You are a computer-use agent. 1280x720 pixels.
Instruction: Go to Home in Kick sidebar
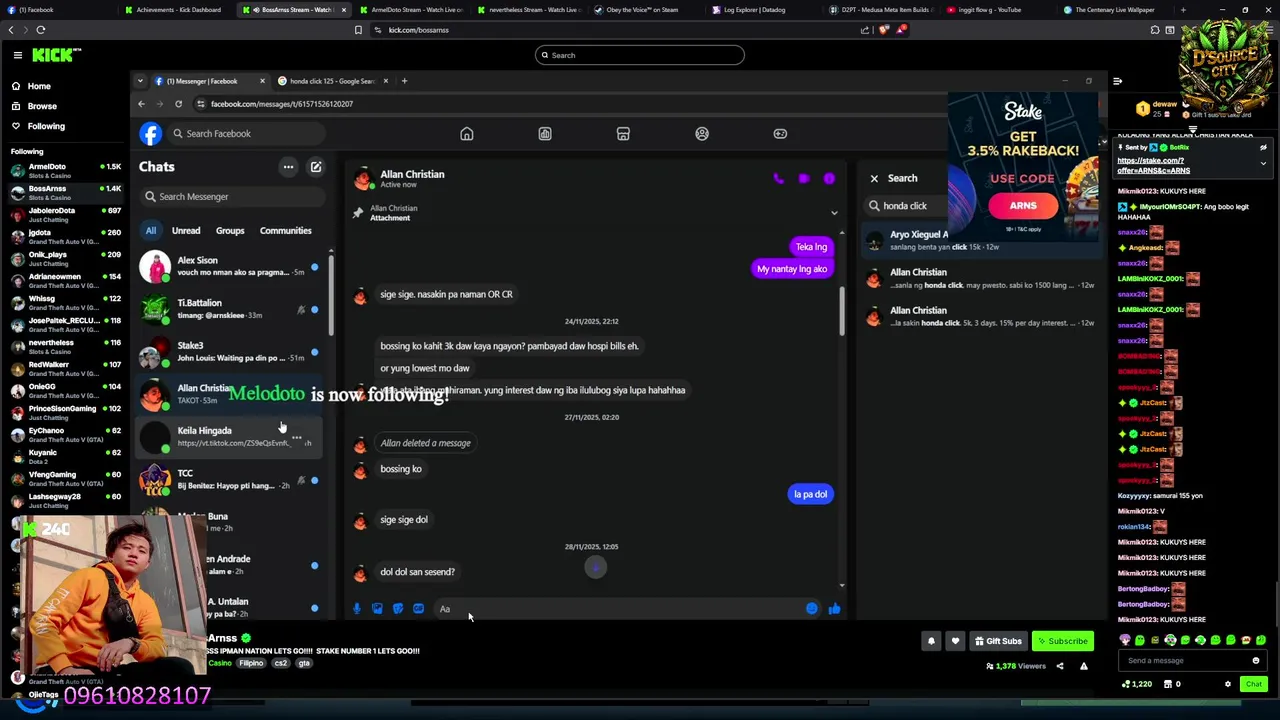39,86
